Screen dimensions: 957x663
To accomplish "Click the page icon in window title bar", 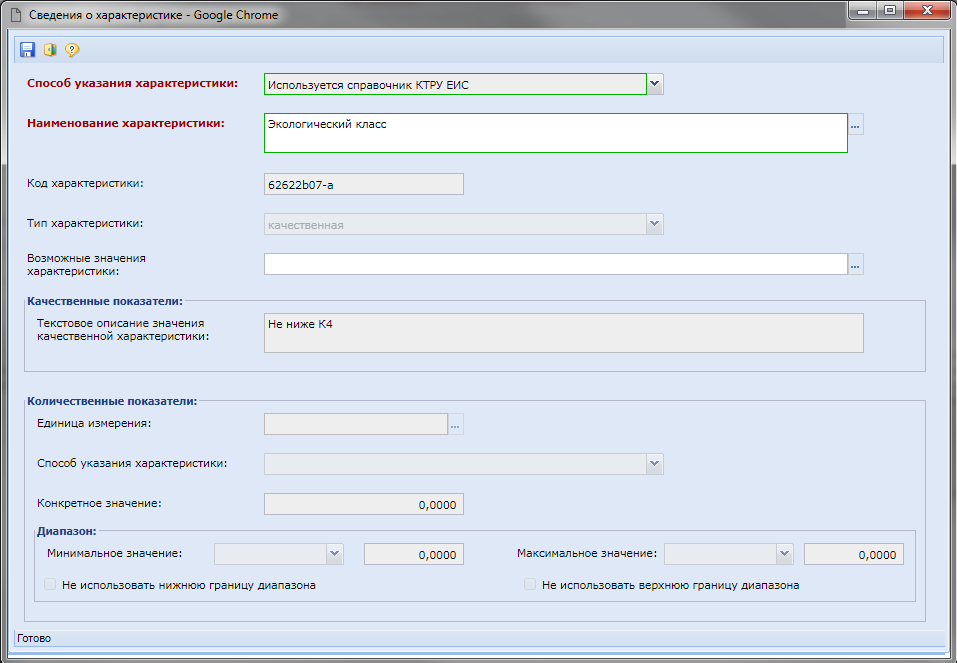I will tap(16, 16).
